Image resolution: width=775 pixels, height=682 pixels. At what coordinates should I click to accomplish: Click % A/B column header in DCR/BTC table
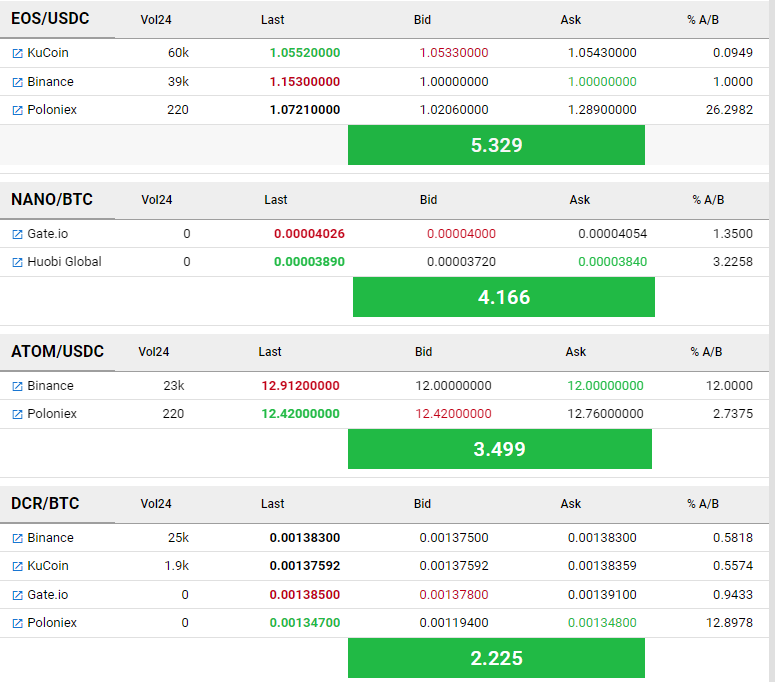[x=703, y=504]
